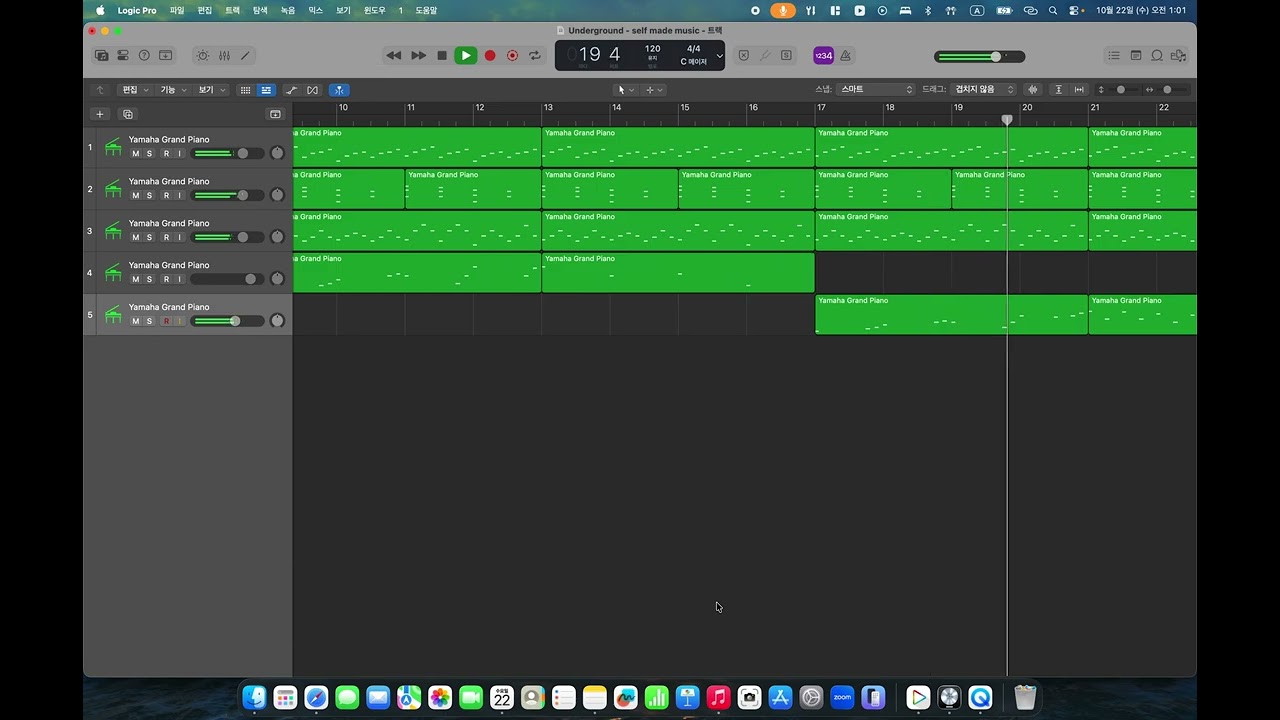Open the Note Pads panel
Viewport: 1280px width, 720px height.
1135,56
